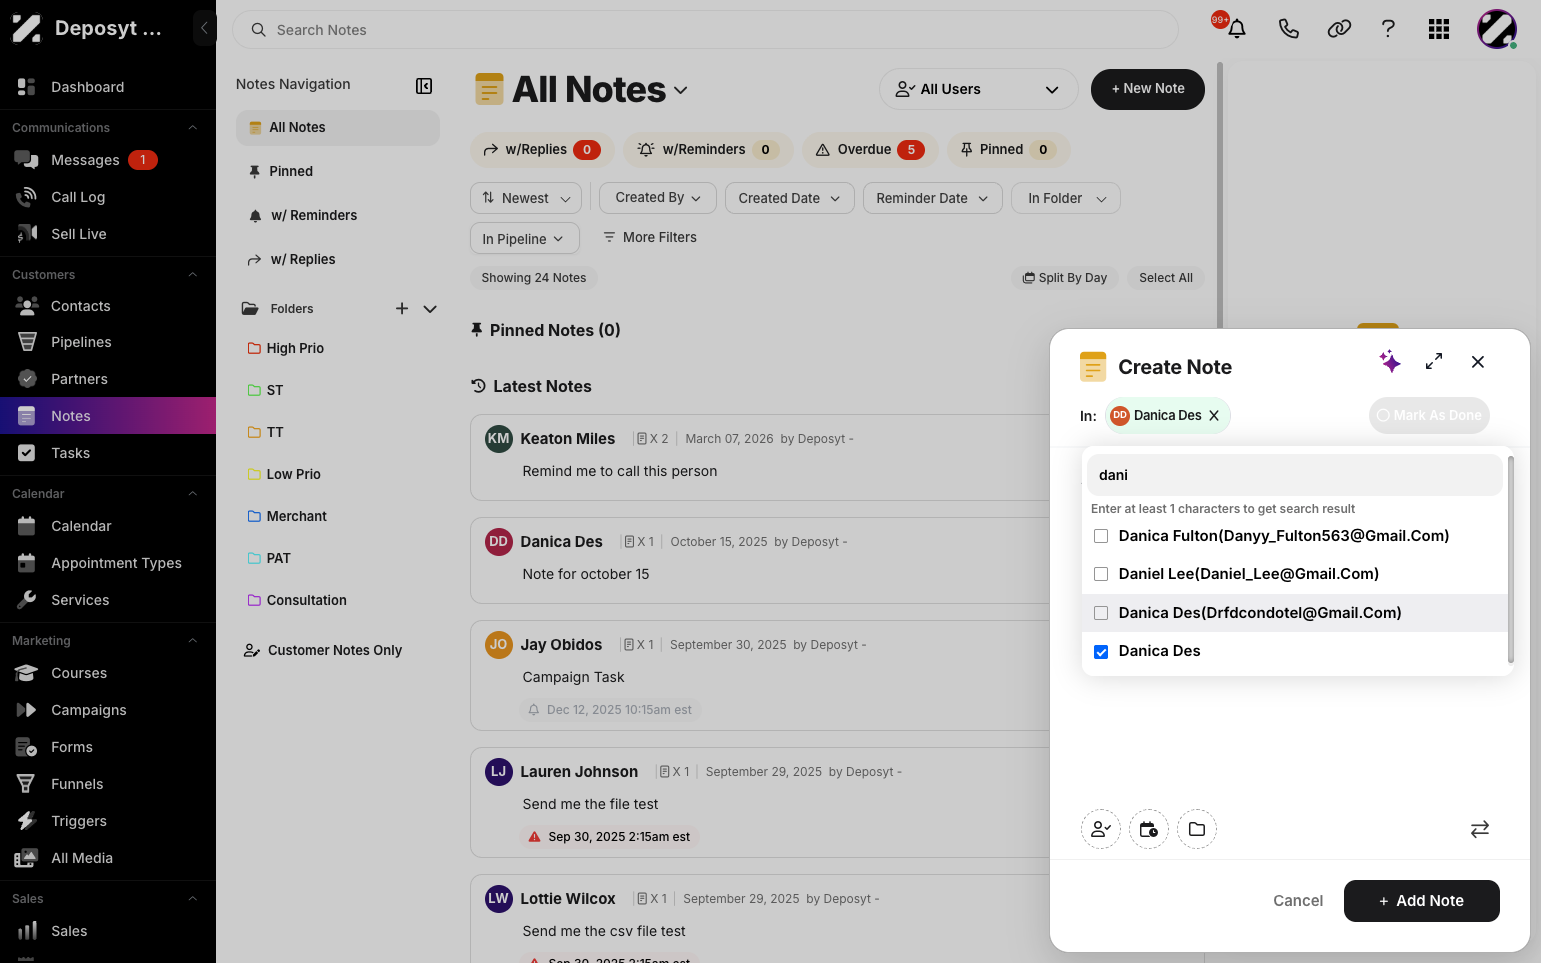Cancel the Create Note dialog
Screen dimensions: 1541x963
pyautogui.click(x=1298, y=901)
